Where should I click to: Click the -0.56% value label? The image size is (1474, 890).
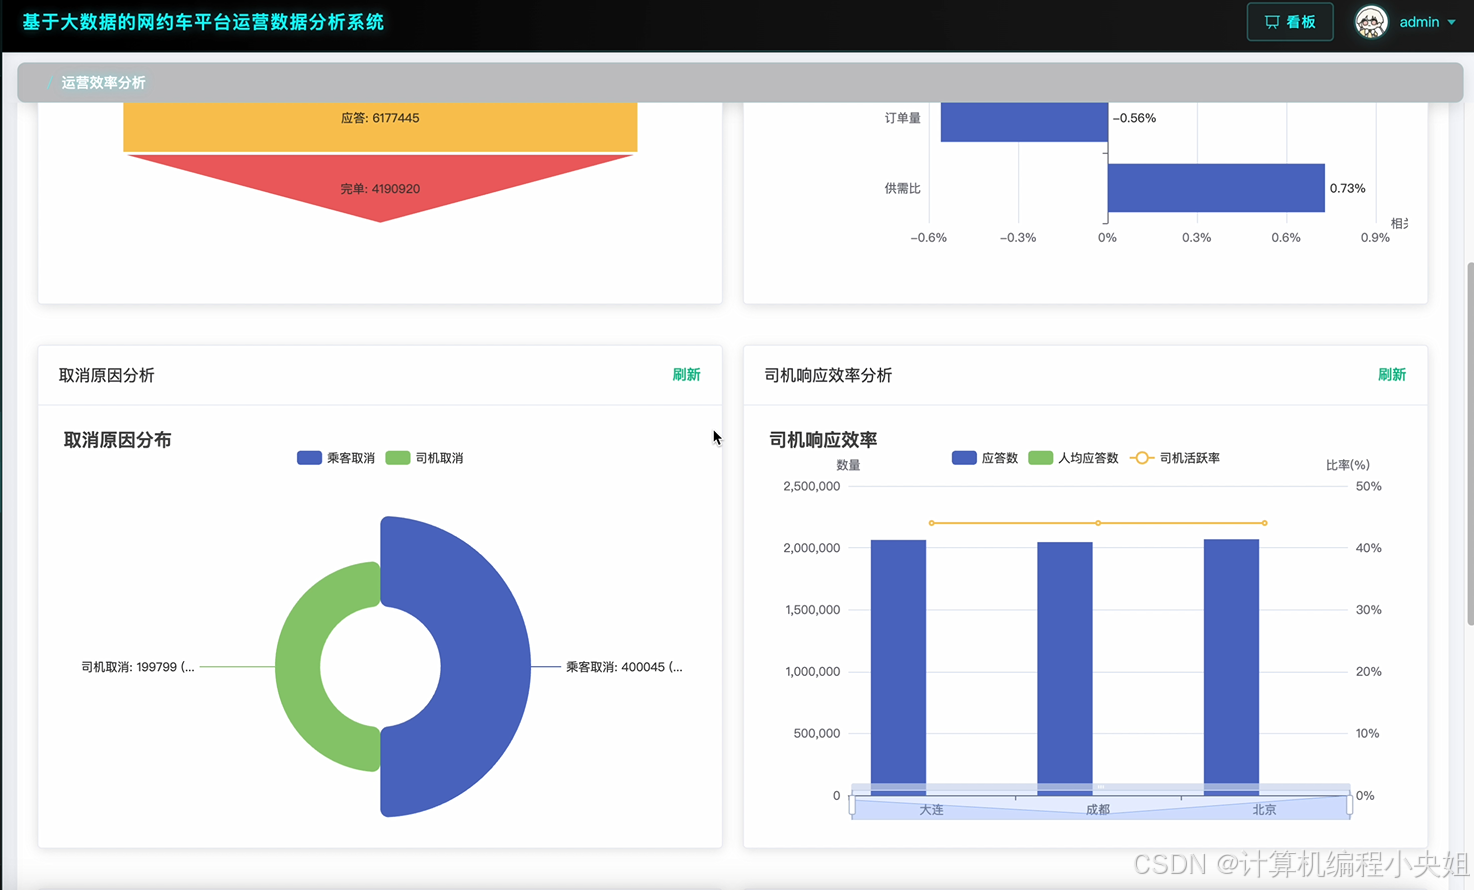click(x=1134, y=118)
